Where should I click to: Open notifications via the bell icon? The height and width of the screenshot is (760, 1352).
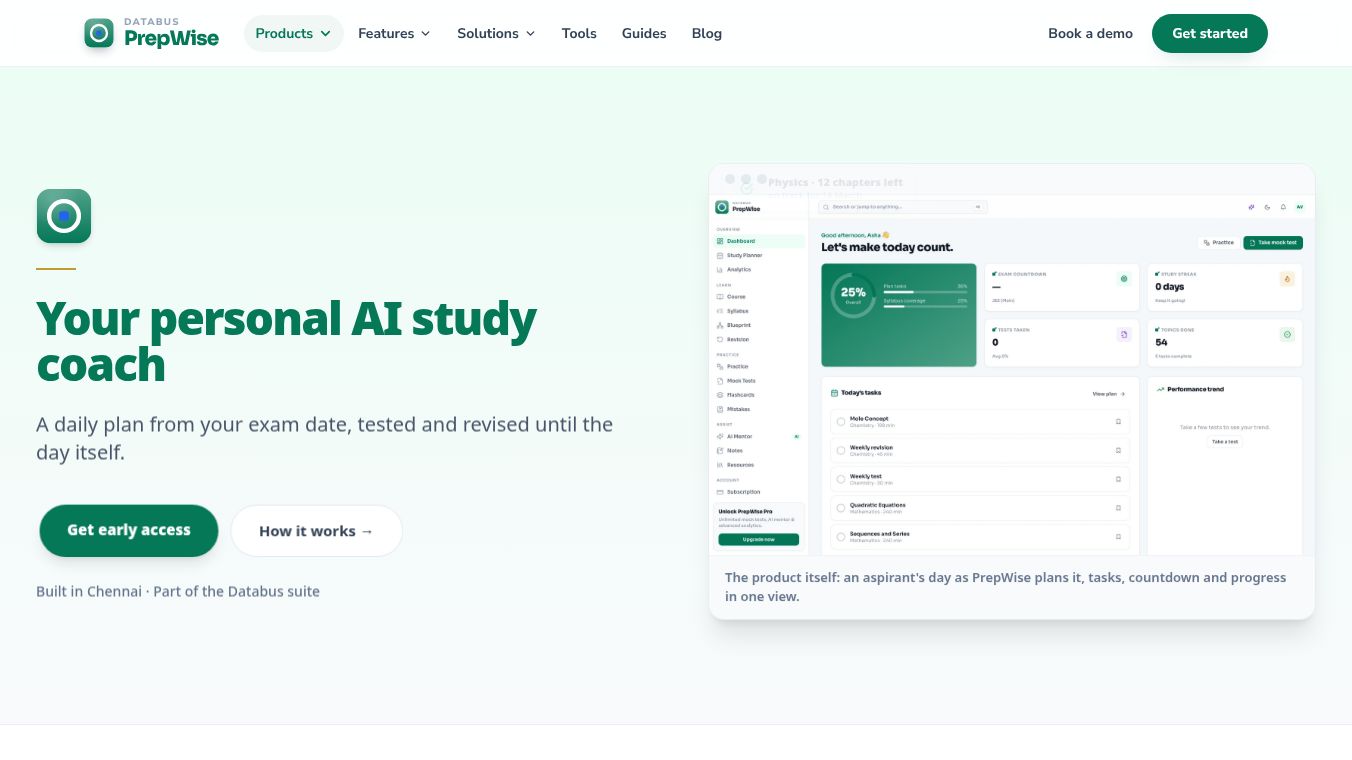click(x=1283, y=207)
